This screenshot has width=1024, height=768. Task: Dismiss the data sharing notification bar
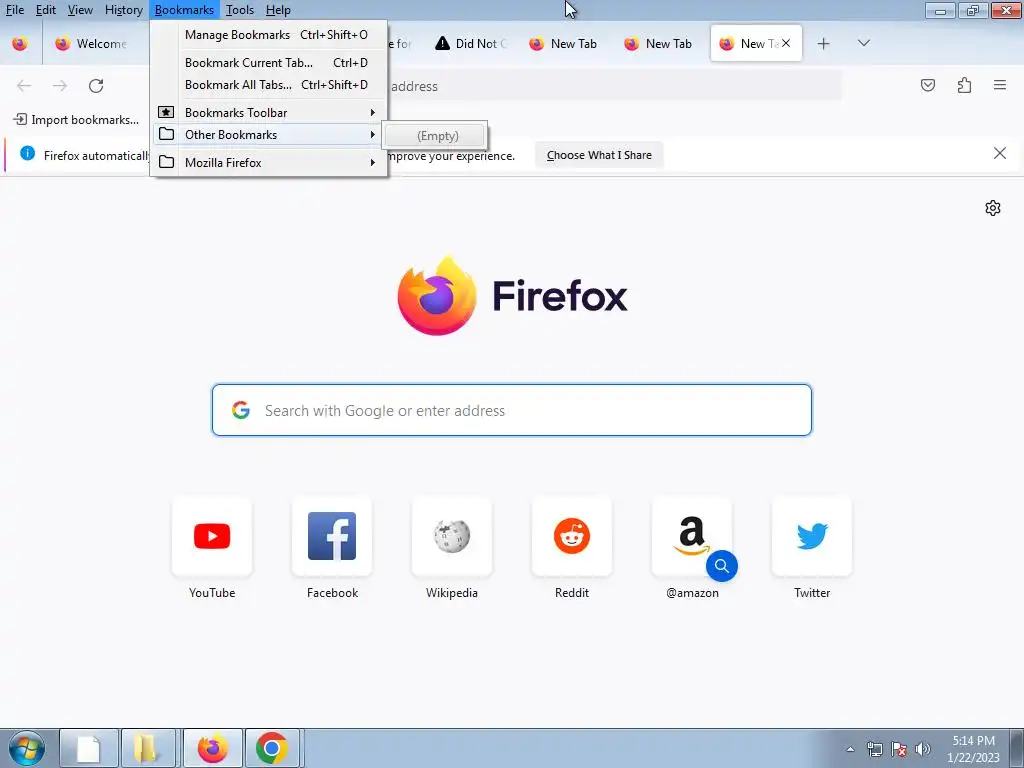click(x=1000, y=153)
